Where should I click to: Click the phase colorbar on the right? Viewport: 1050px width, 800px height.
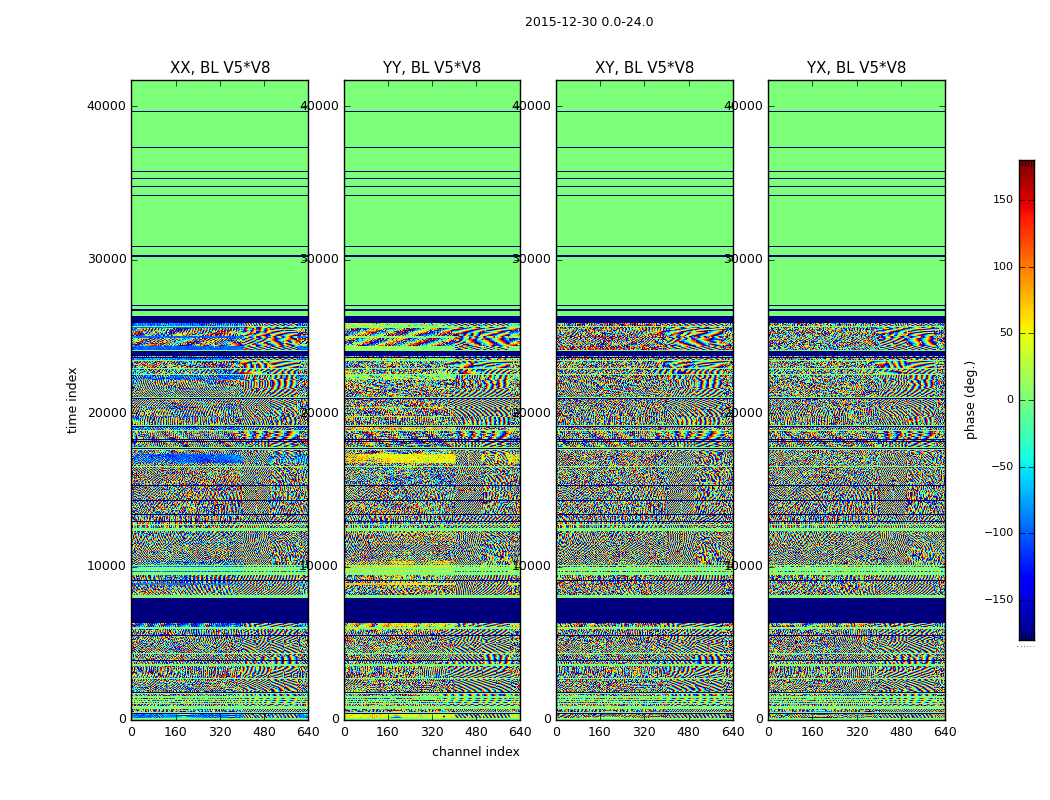1027,400
